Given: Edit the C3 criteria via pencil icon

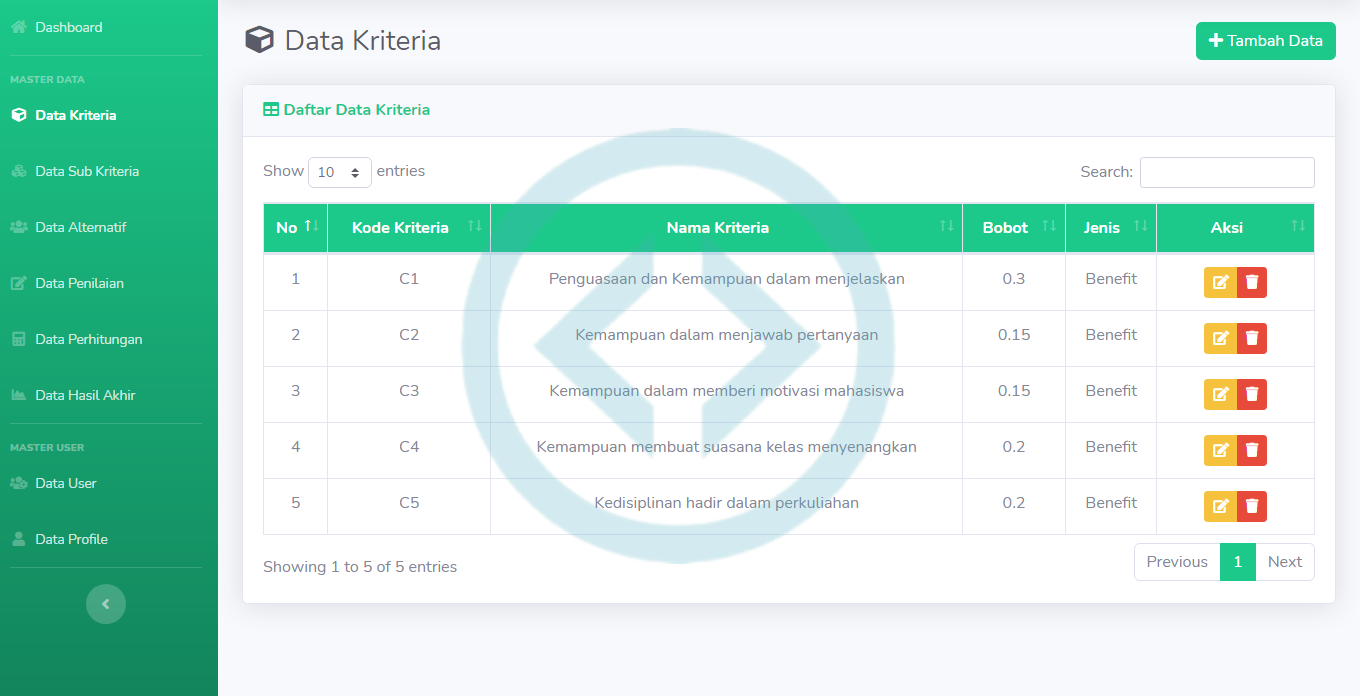Looking at the screenshot, I should click(x=1220, y=395).
